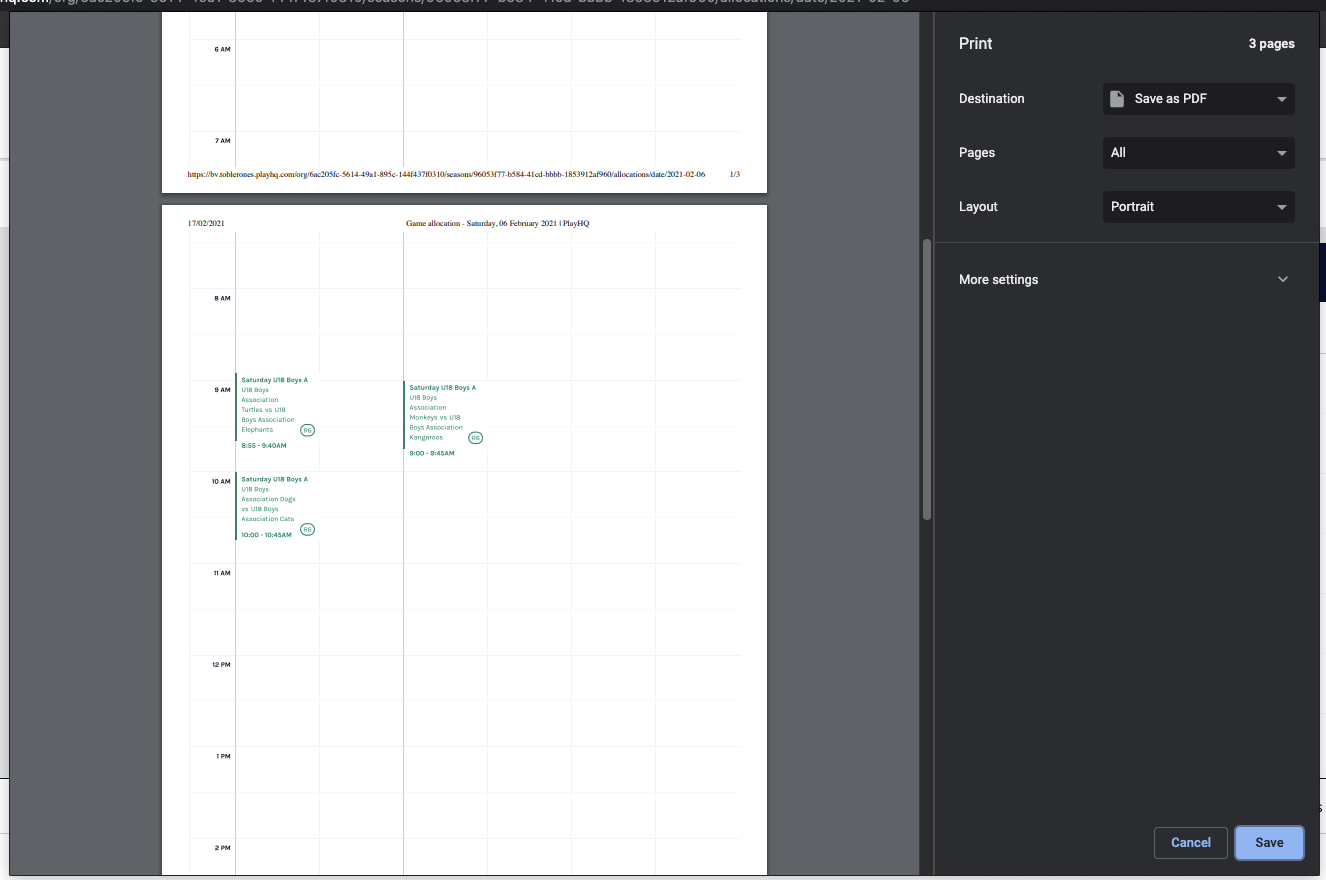Click R6 badge on Turtles vs Elephants game
The width and height of the screenshot is (1326, 880).
pos(308,430)
